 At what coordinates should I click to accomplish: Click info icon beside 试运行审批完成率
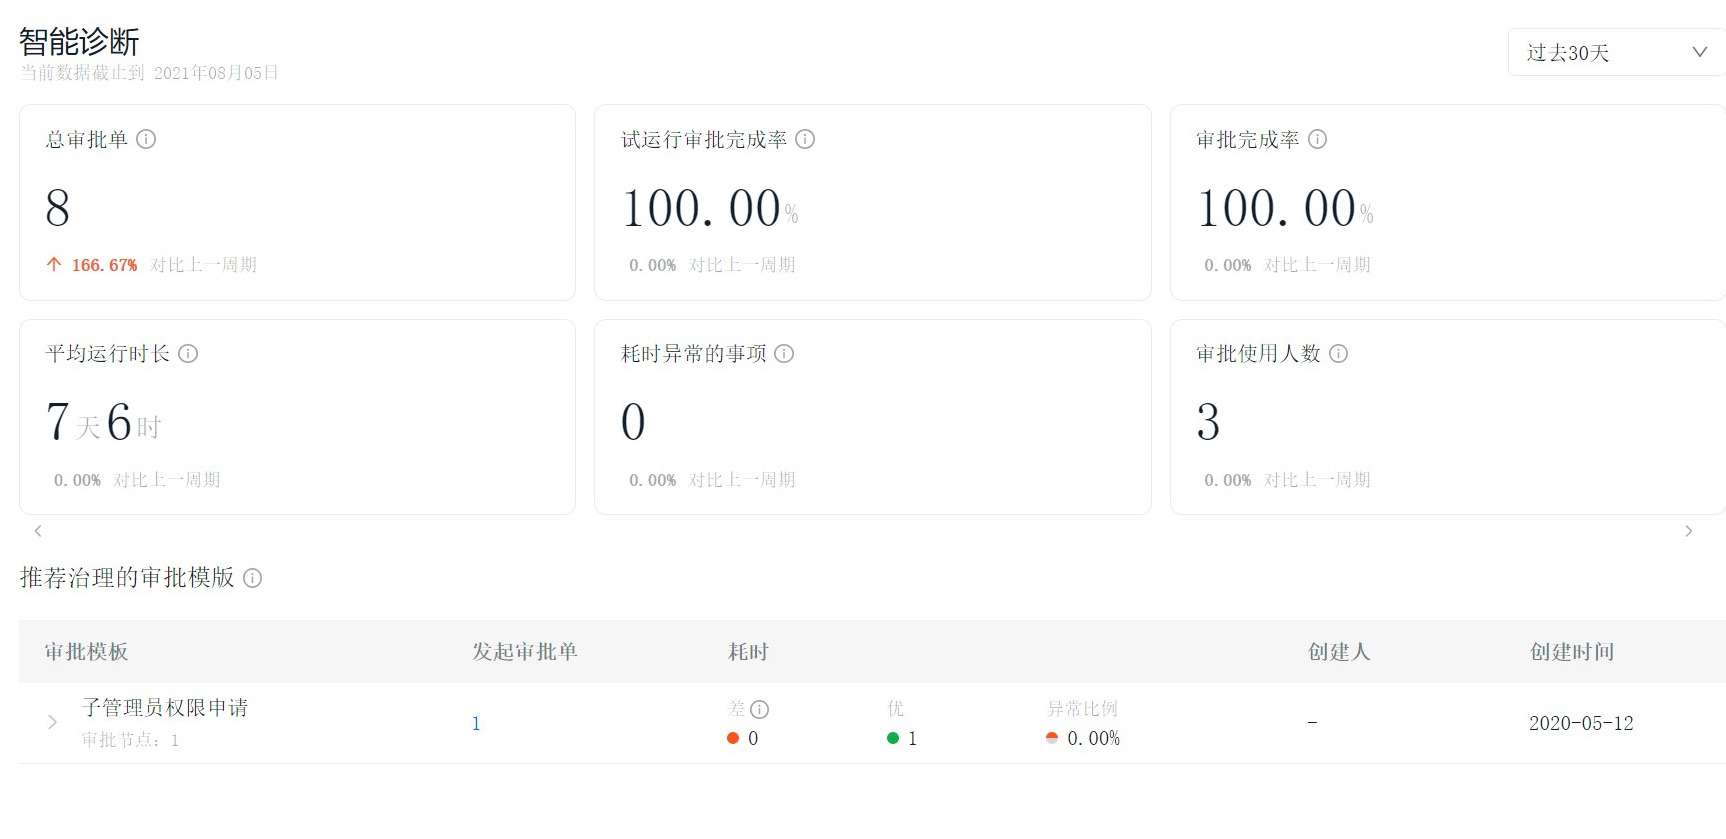tap(805, 139)
